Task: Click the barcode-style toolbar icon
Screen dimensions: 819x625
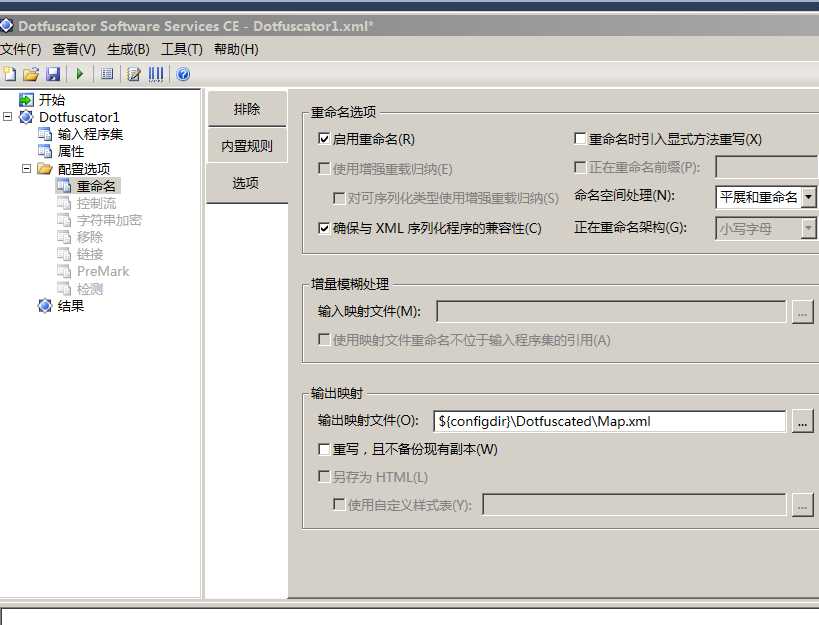Action: [156, 74]
